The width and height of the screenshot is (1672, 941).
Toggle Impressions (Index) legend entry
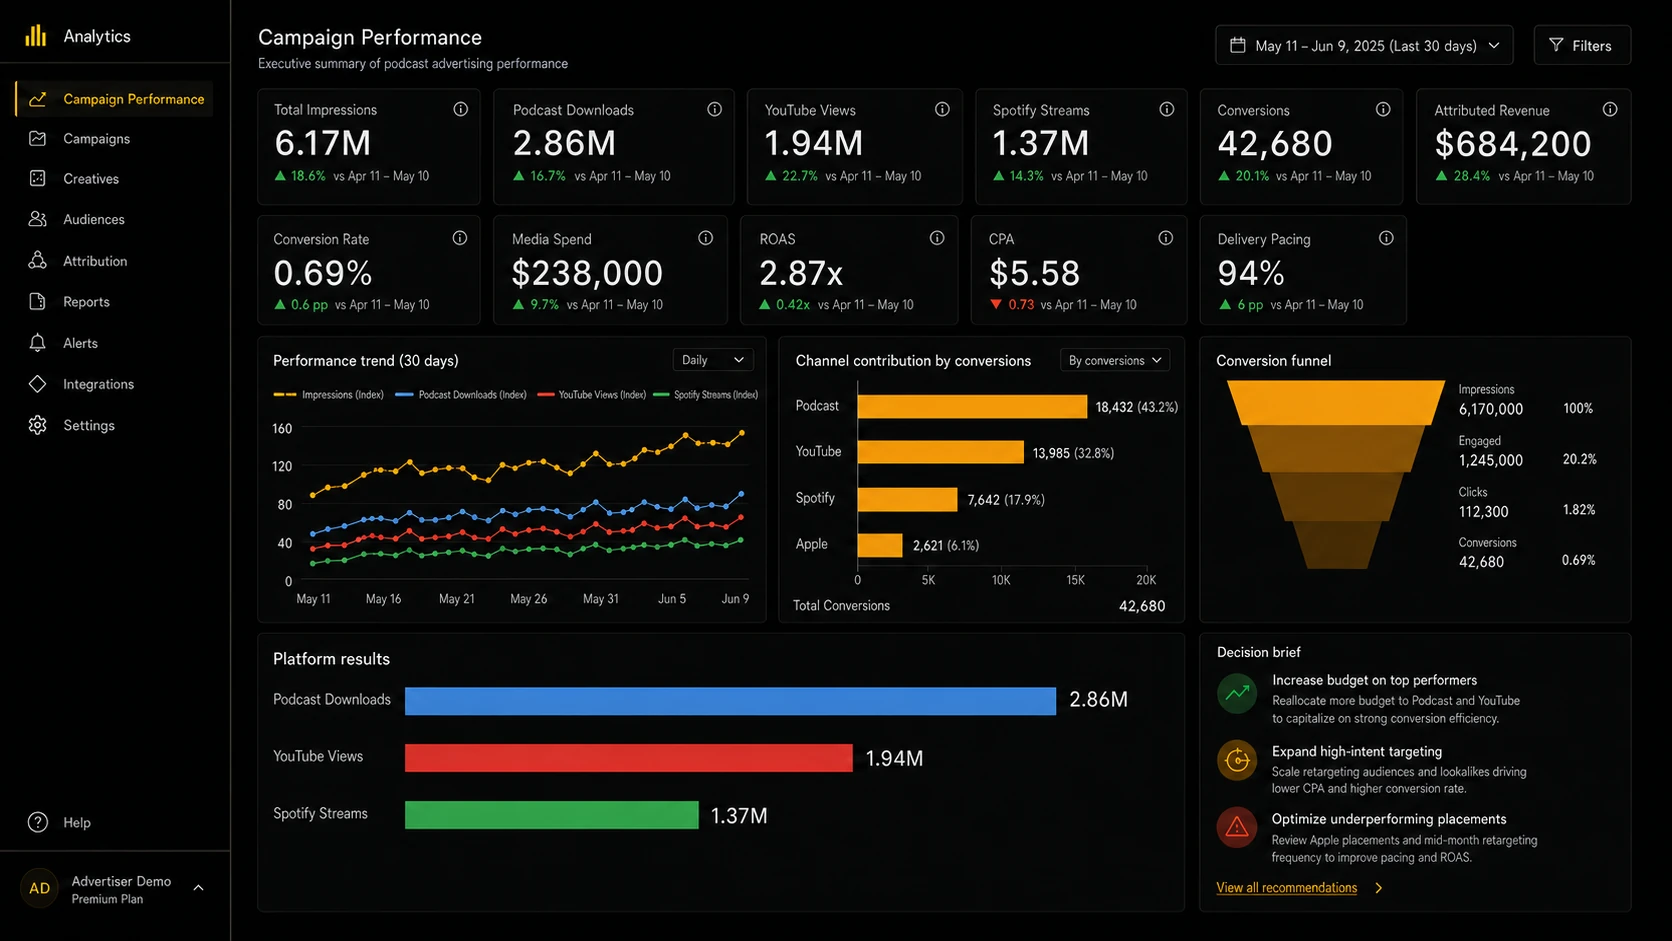pos(329,395)
